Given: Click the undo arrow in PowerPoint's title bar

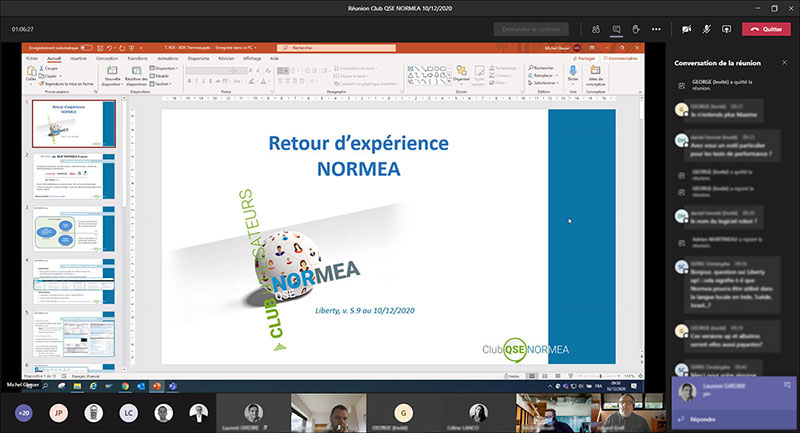Looking at the screenshot, I should tap(109, 48).
